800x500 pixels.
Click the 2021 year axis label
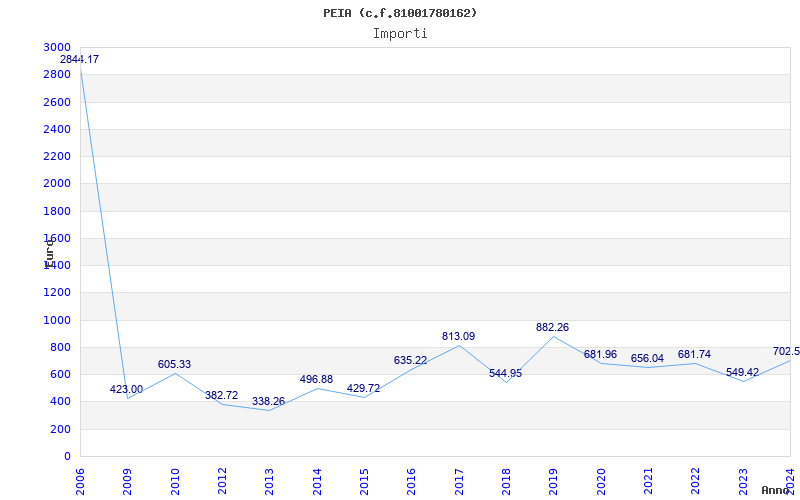[648, 482]
